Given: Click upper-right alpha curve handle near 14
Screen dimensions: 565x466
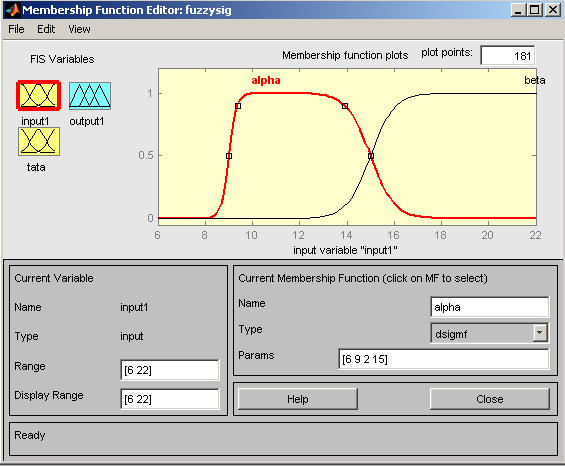Looking at the screenshot, I should (x=345, y=106).
